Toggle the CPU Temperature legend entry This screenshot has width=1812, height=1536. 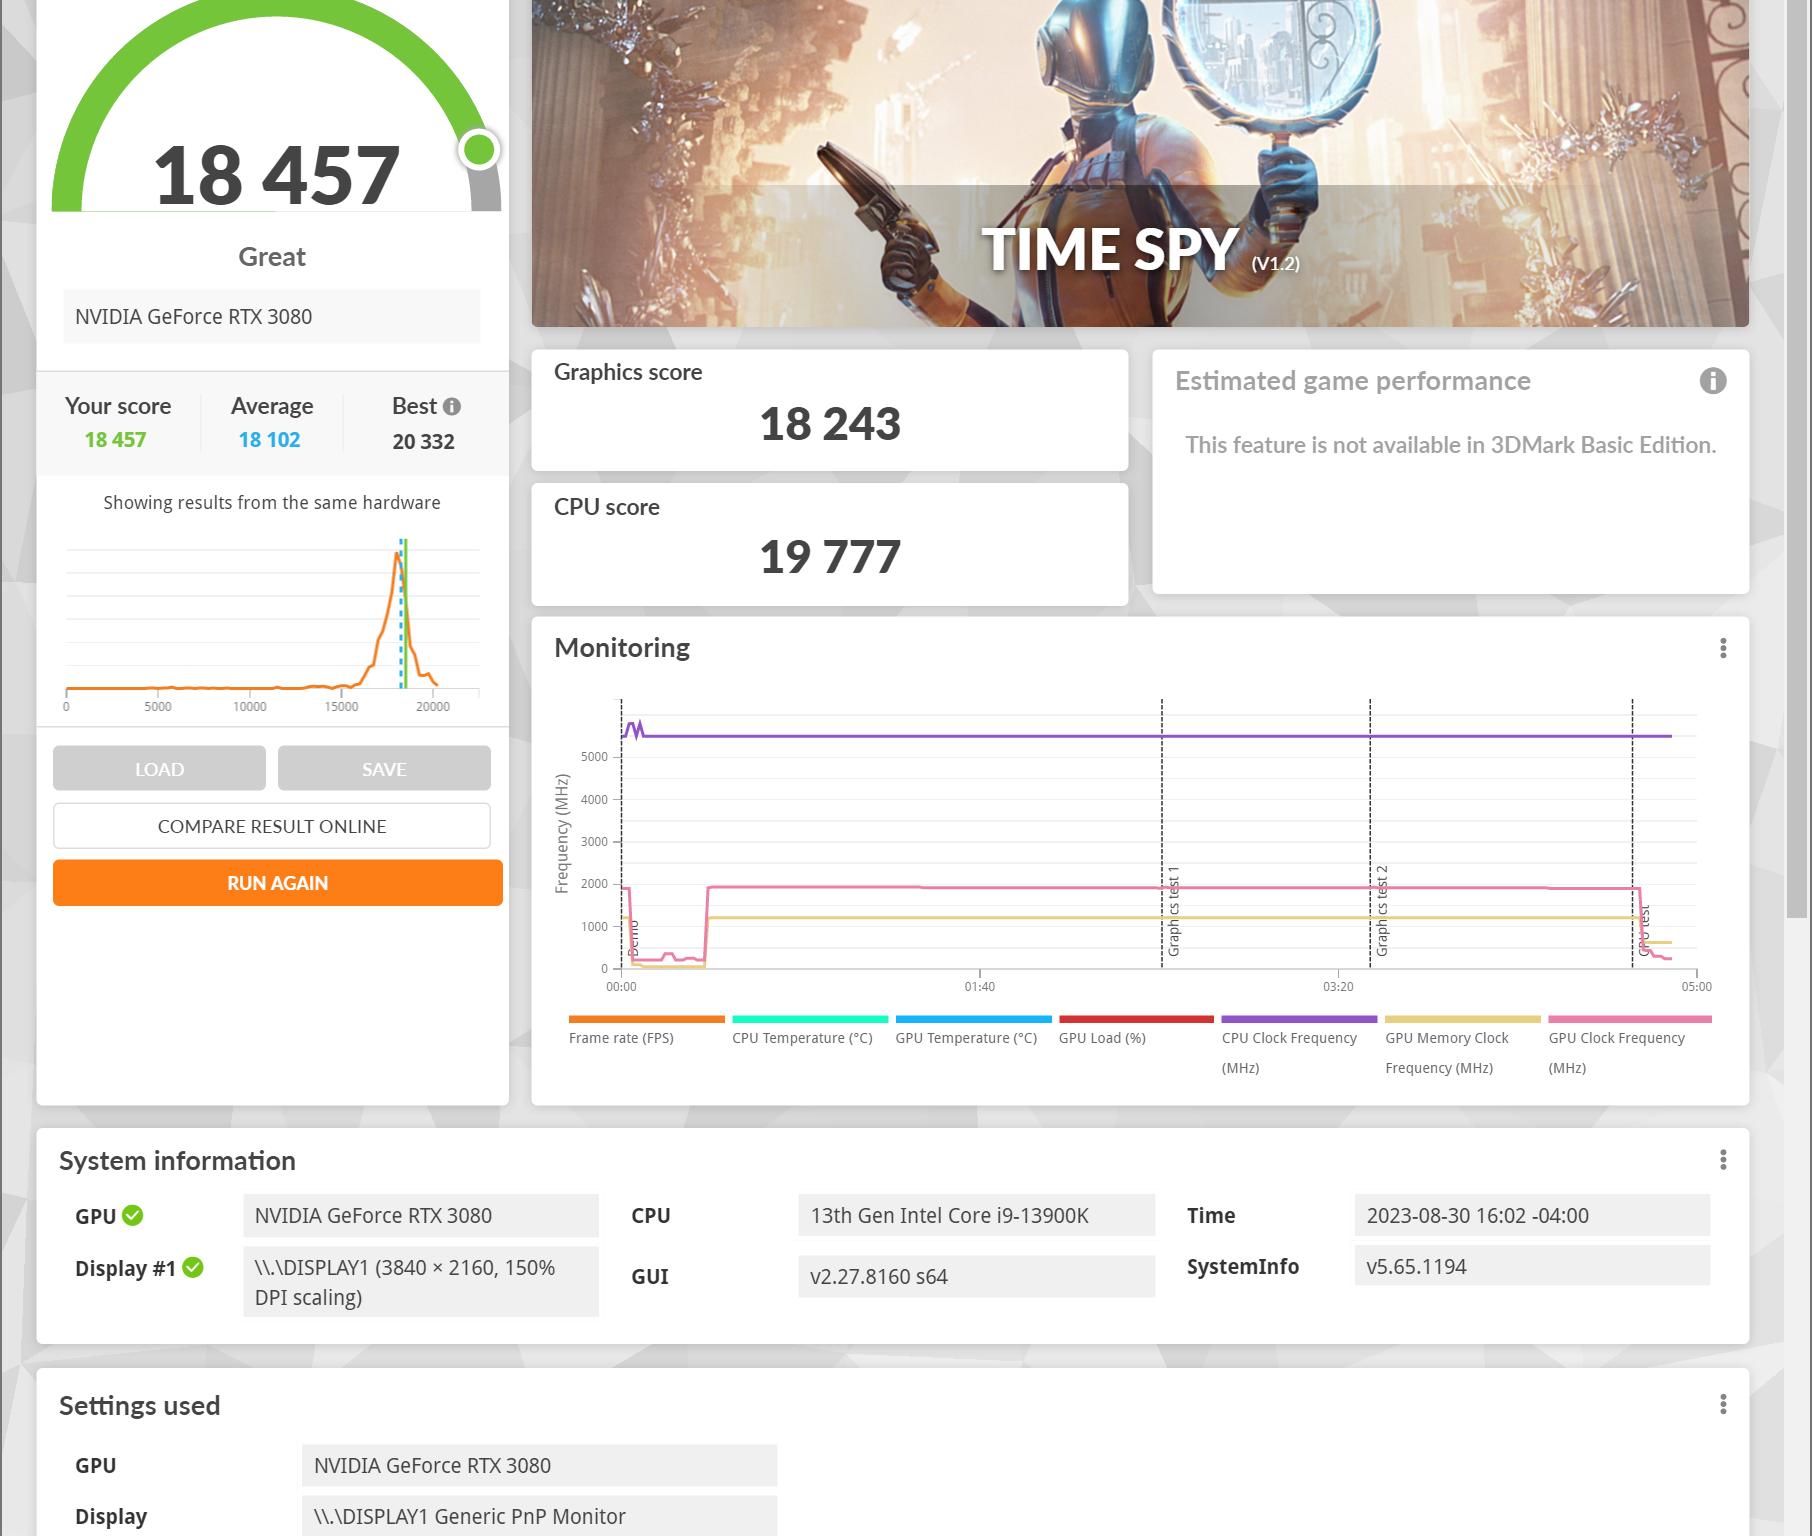click(802, 1038)
